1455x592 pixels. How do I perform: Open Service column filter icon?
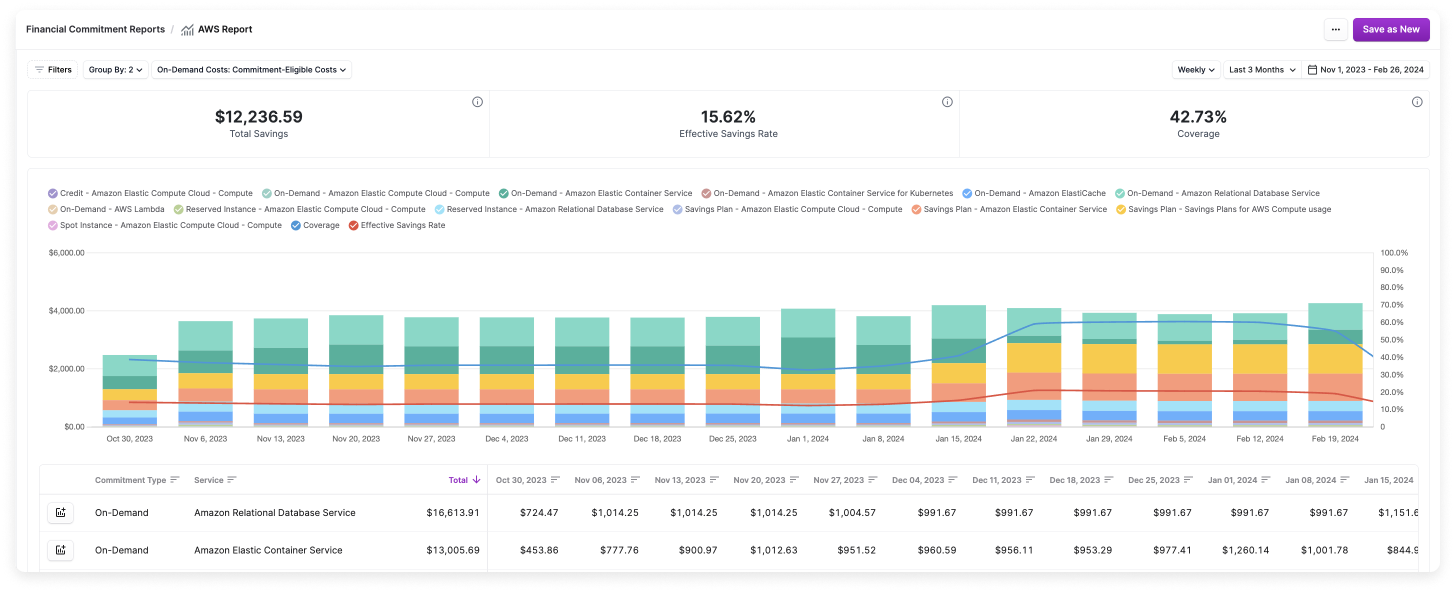coord(232,480)
